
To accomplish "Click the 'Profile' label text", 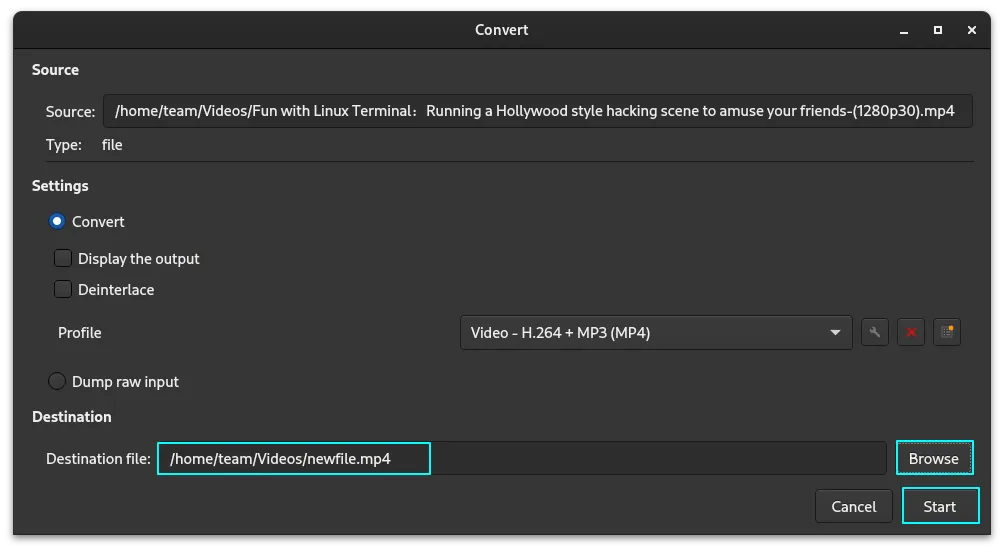I will [79, 333].
